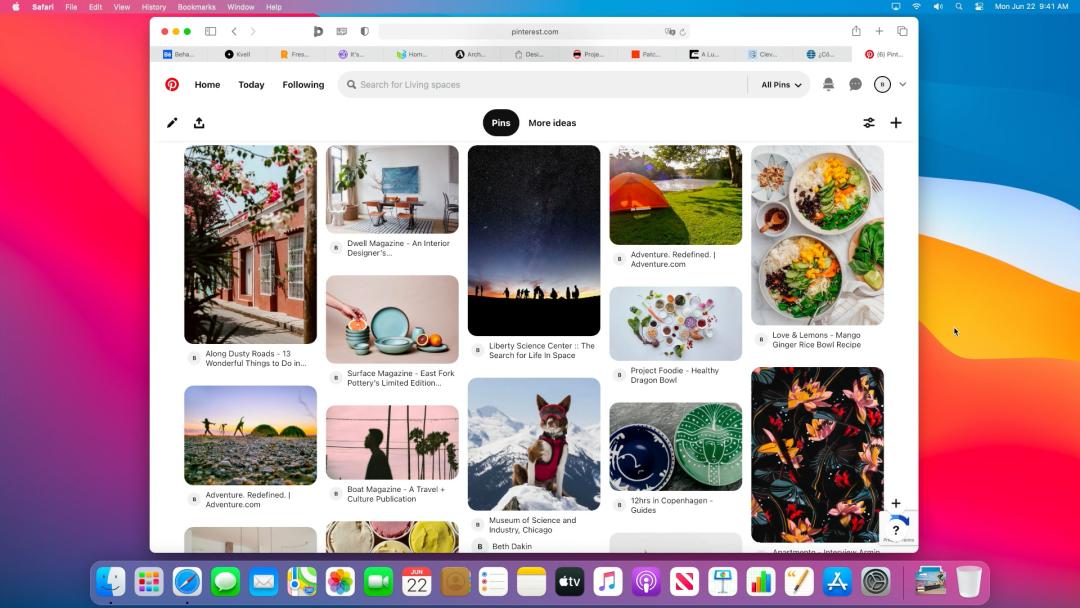1080x608 pixels.
Task: Open the dark floral pattern pin
Action: (818, 455)
